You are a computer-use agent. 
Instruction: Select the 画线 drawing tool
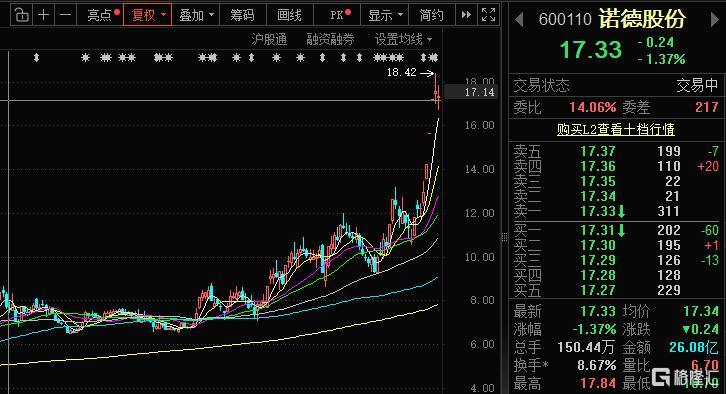click(289, 15)
